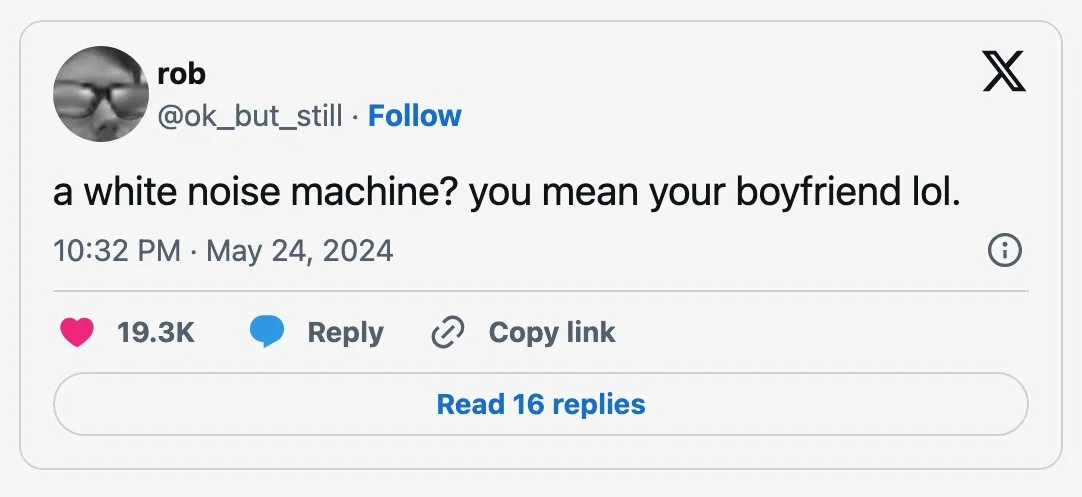
Task: Like the tweet with the pink heart icon
Action: tap(77, 333)
